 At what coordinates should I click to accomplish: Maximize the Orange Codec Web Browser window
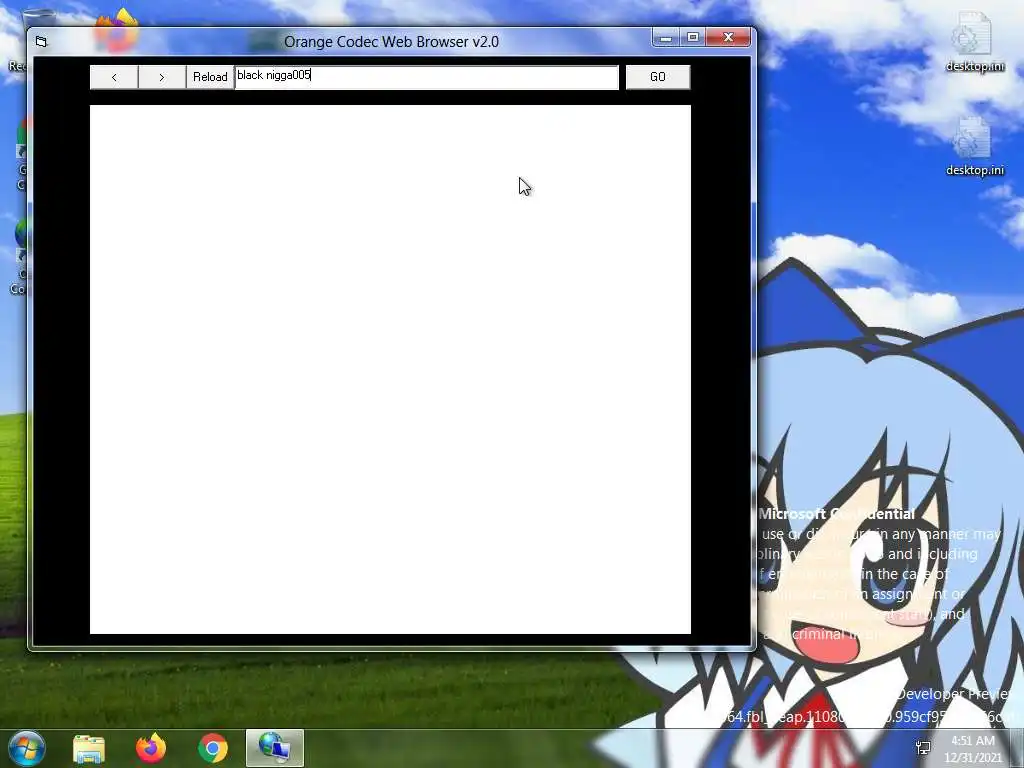click(693, 38)
